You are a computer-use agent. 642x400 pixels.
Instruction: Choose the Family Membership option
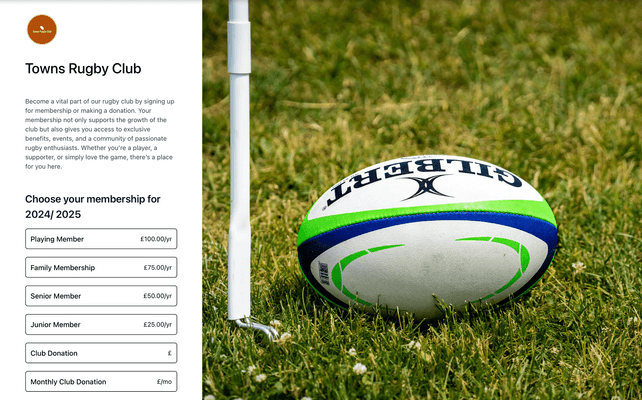coord(101,267)
